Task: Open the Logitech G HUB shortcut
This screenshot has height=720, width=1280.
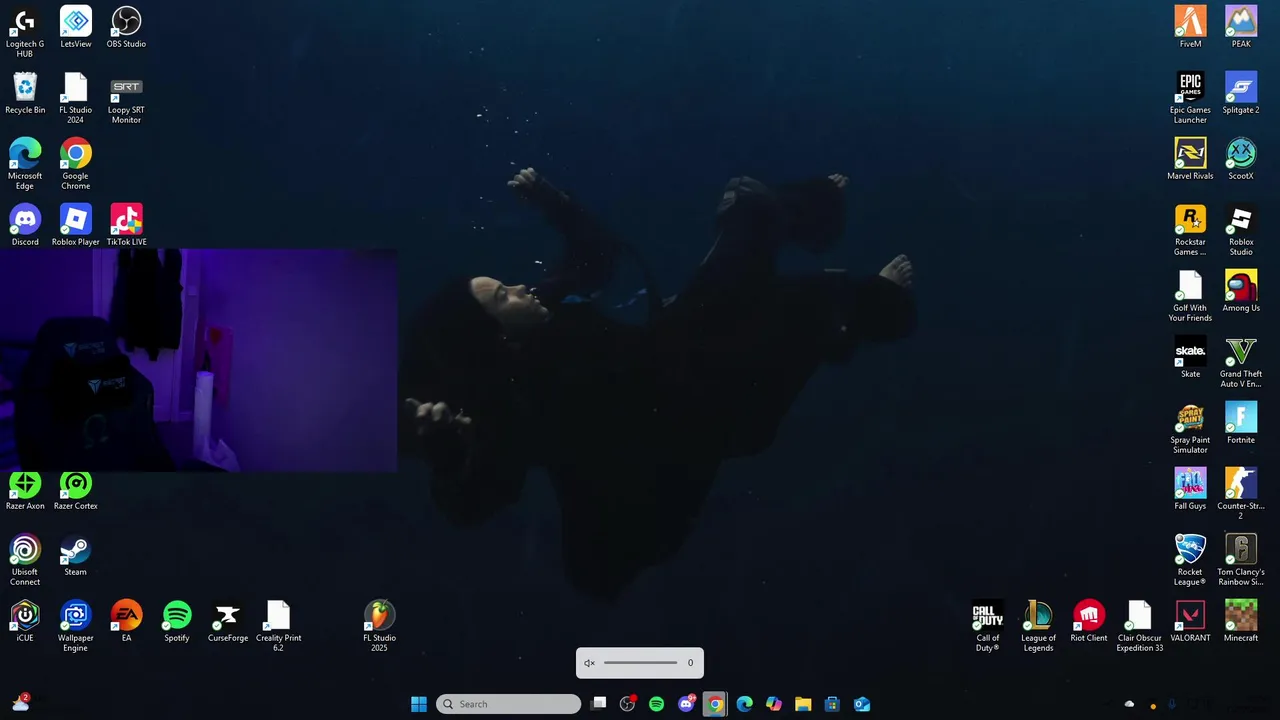Action: coord(25,32)
